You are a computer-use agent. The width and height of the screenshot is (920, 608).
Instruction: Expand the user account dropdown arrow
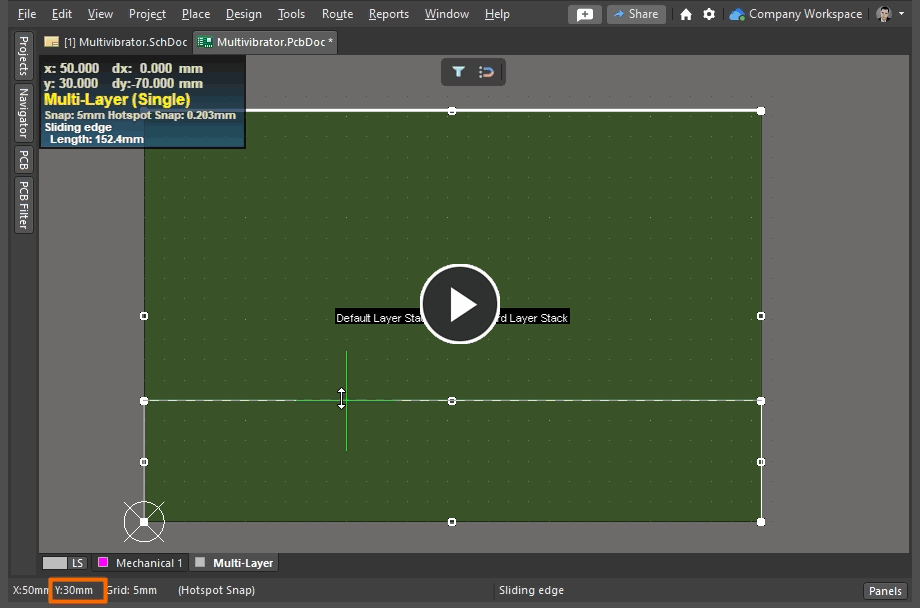[x=903, y=14]
